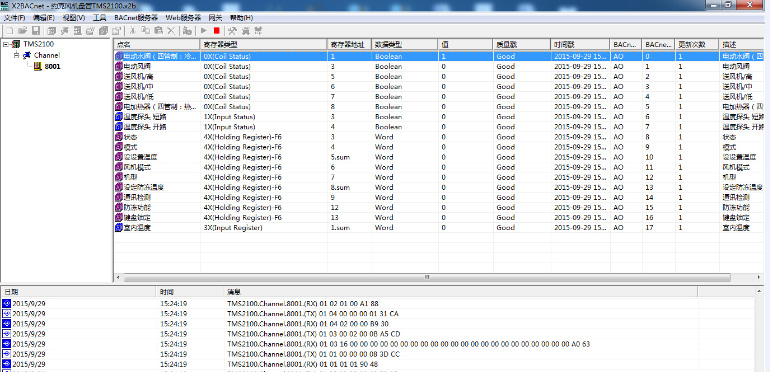Viewport: 770px width, 372px height.
Task: Click the Paste toolbar icon
Action: 158,31
